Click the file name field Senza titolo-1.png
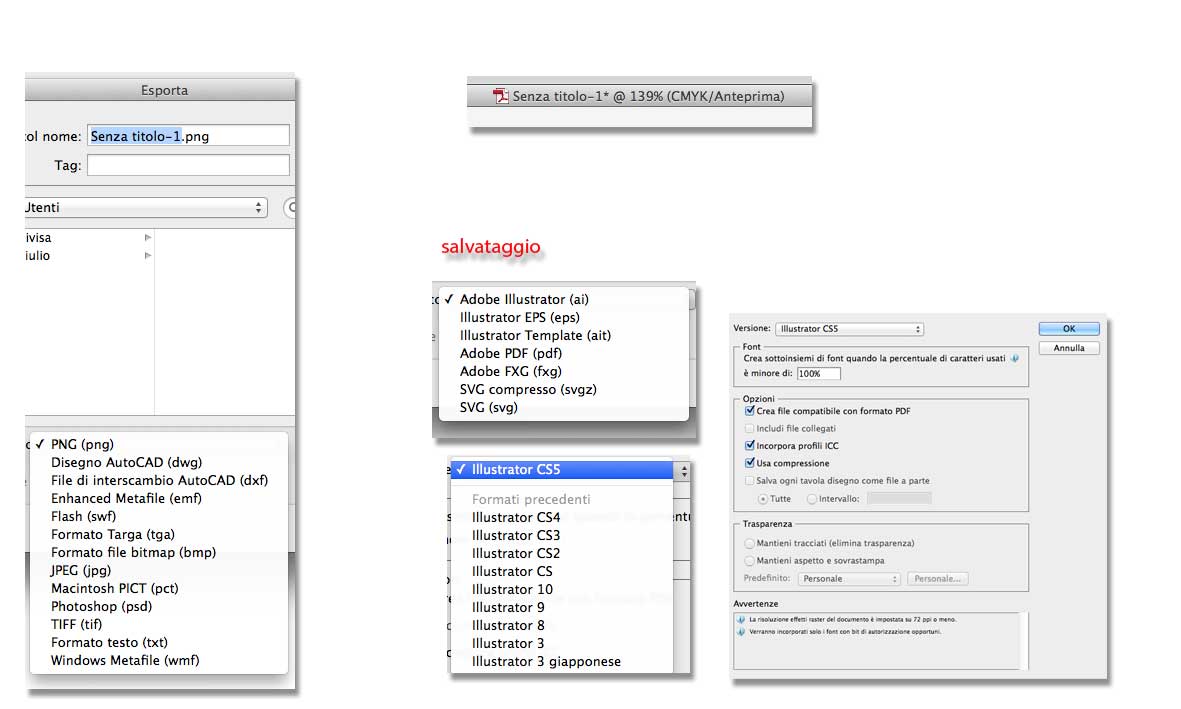The width and height of the screenshot is (1181, 709). [188, 136]
